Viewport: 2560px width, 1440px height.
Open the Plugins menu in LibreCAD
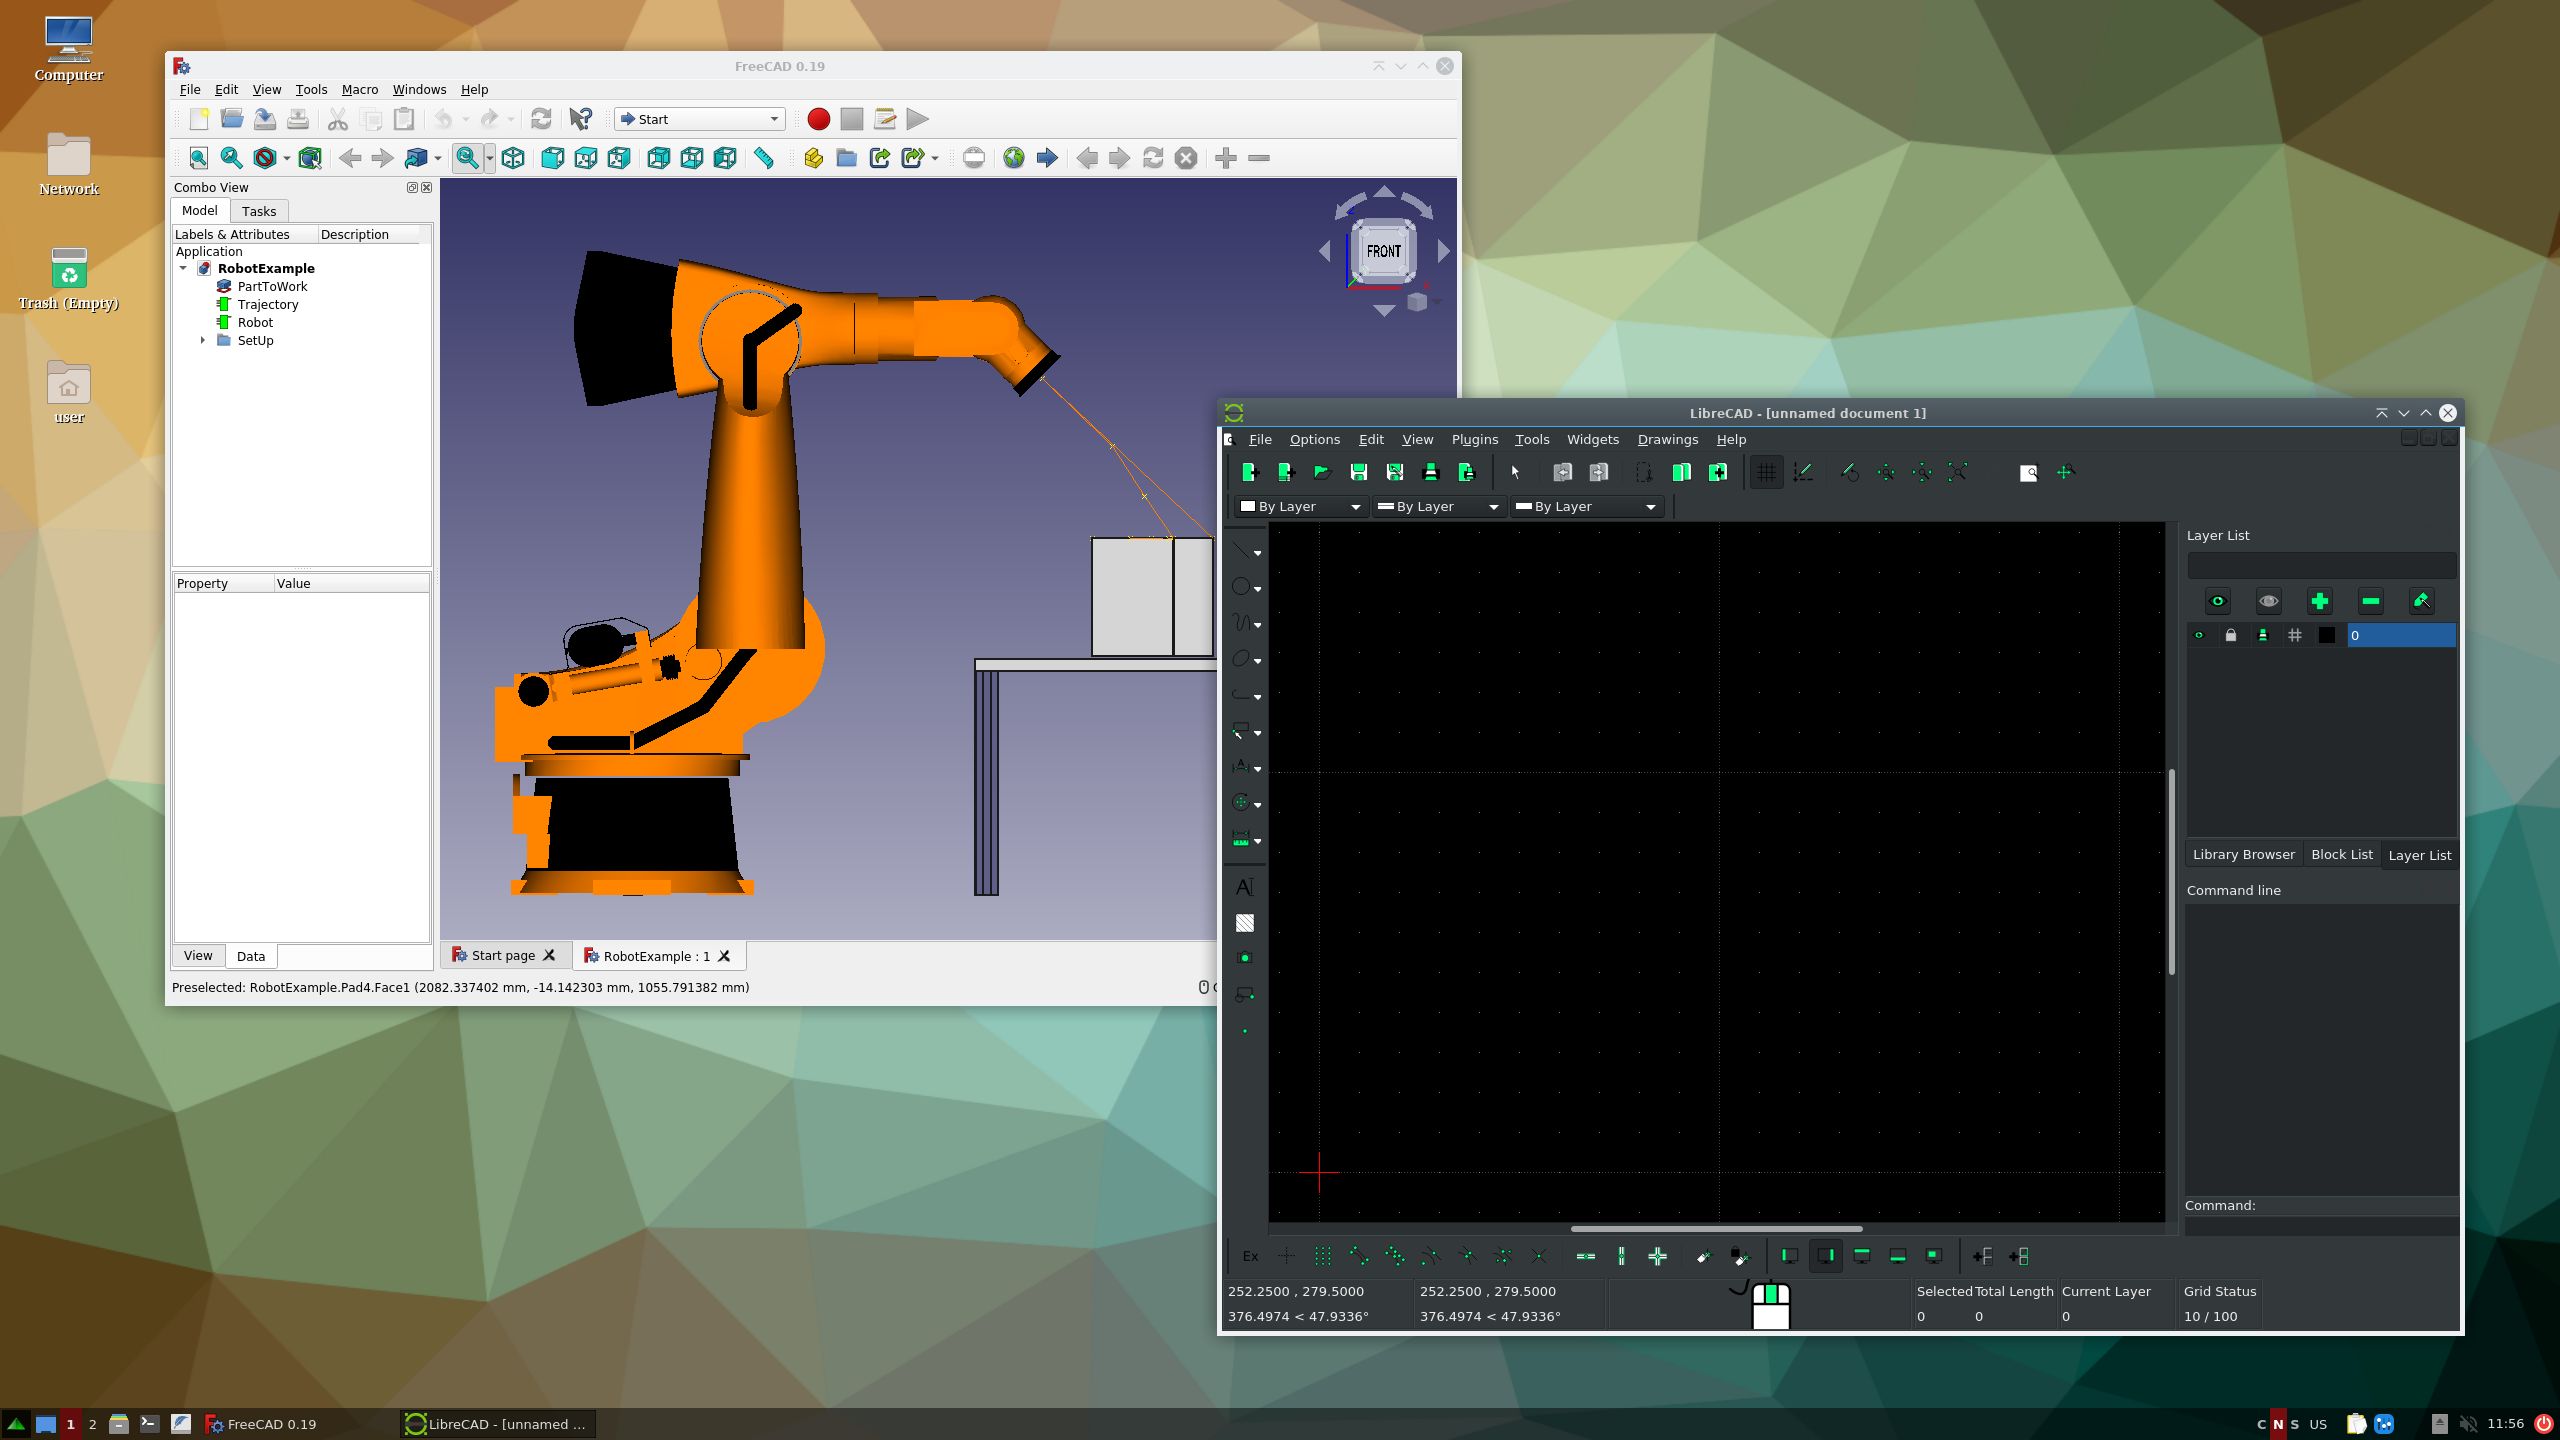coord(1474,439)
